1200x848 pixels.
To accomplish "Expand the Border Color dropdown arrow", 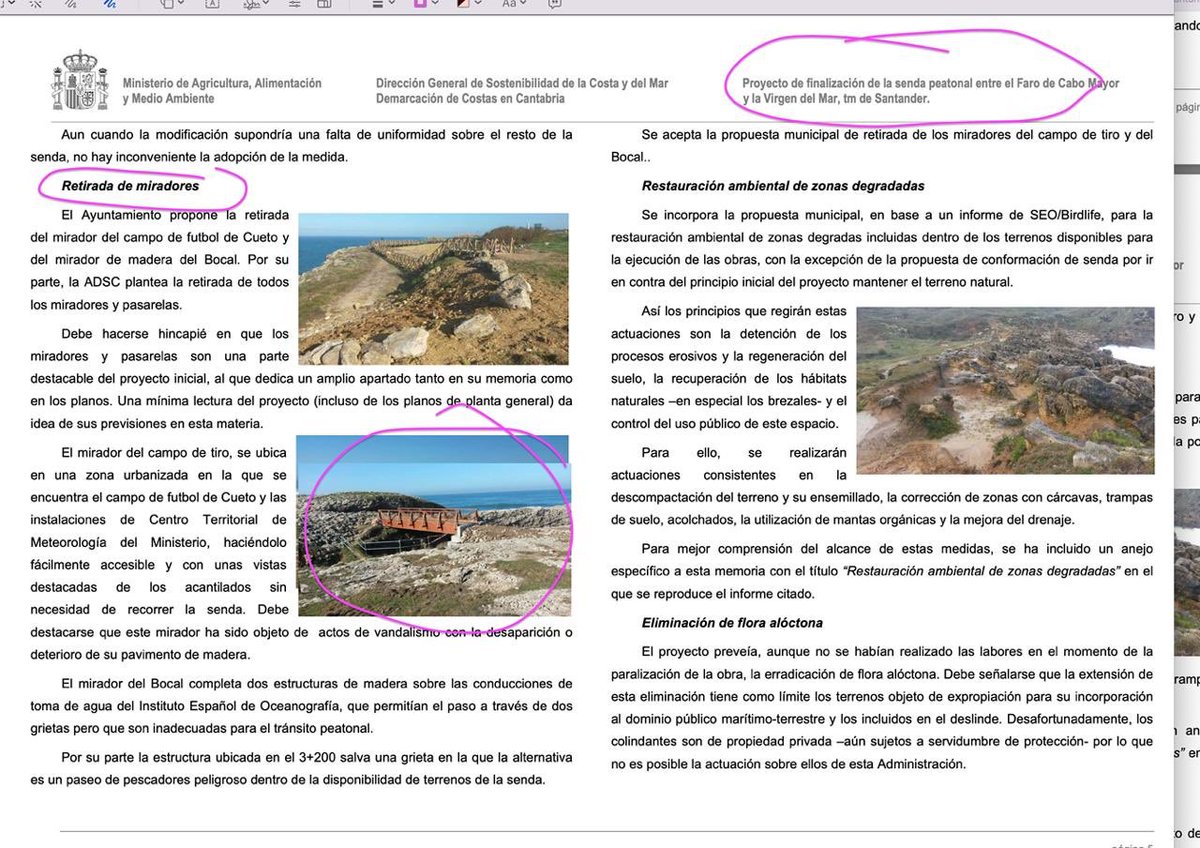I will point(435,3).
